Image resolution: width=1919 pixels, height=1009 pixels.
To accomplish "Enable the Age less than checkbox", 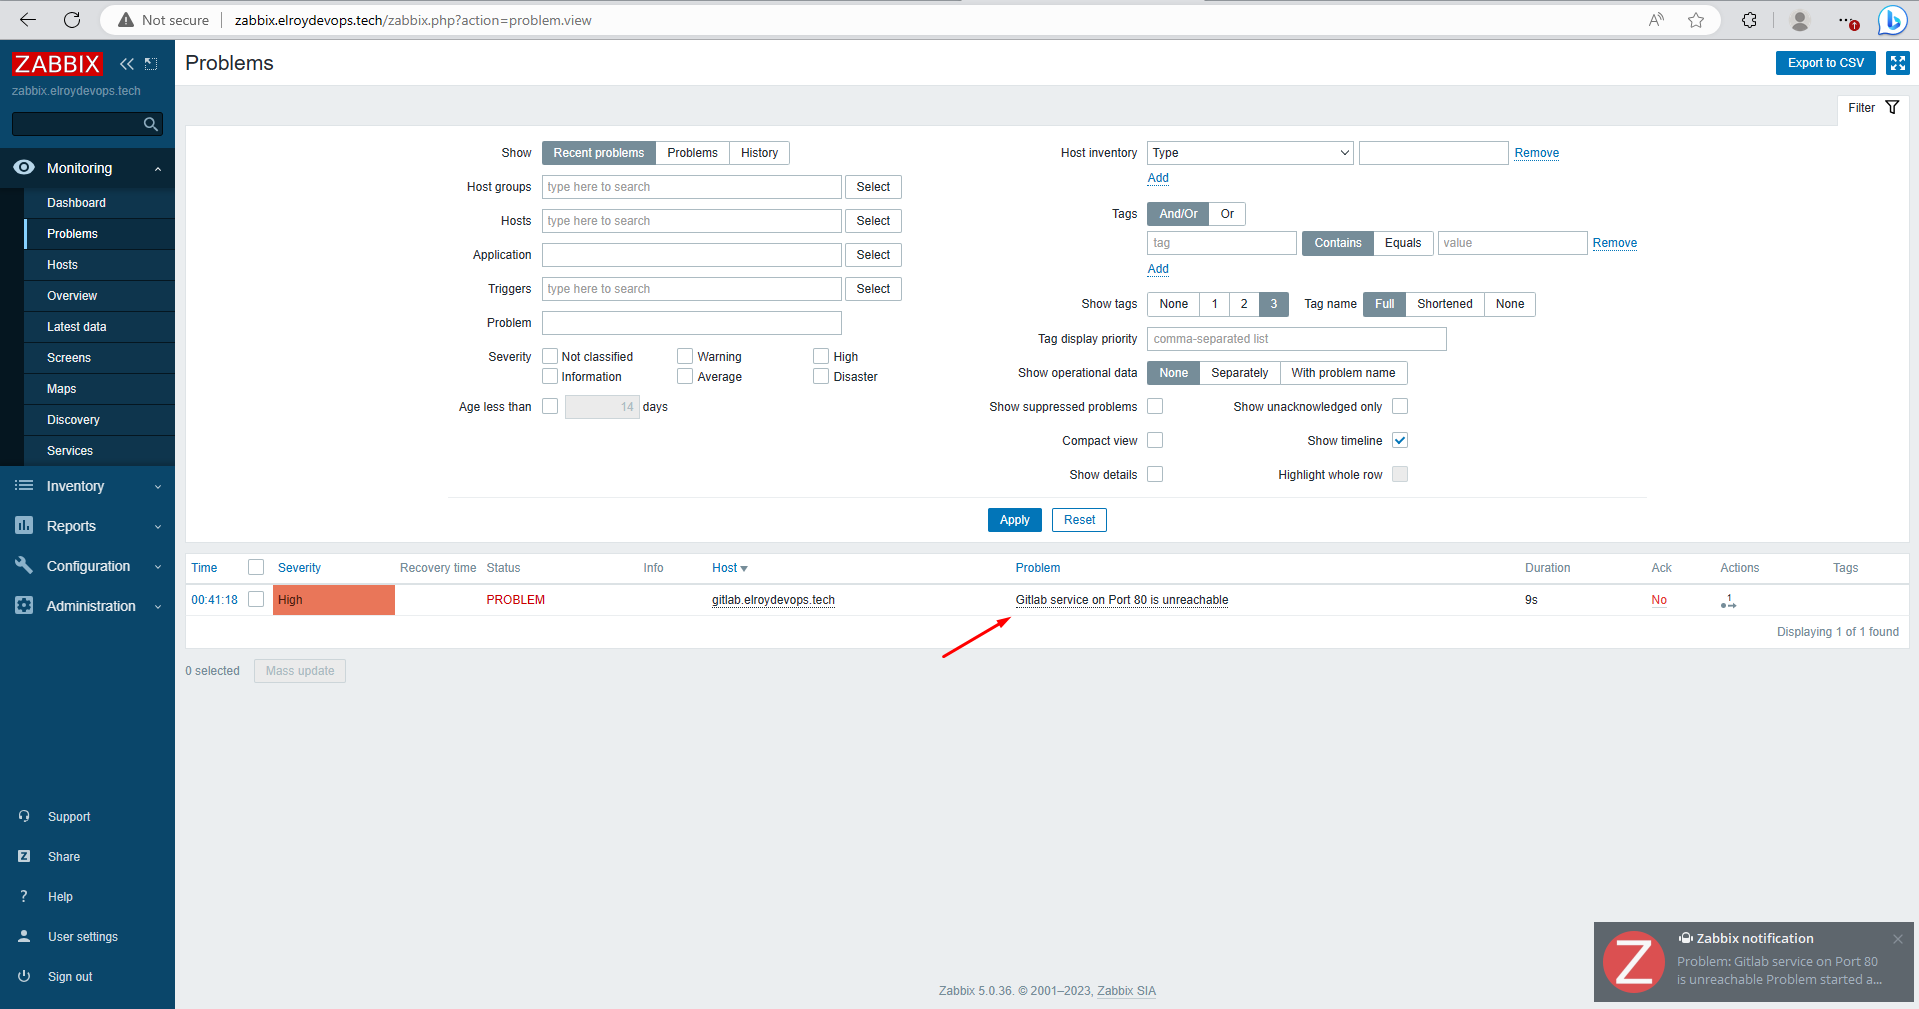I will coord(550,406).
